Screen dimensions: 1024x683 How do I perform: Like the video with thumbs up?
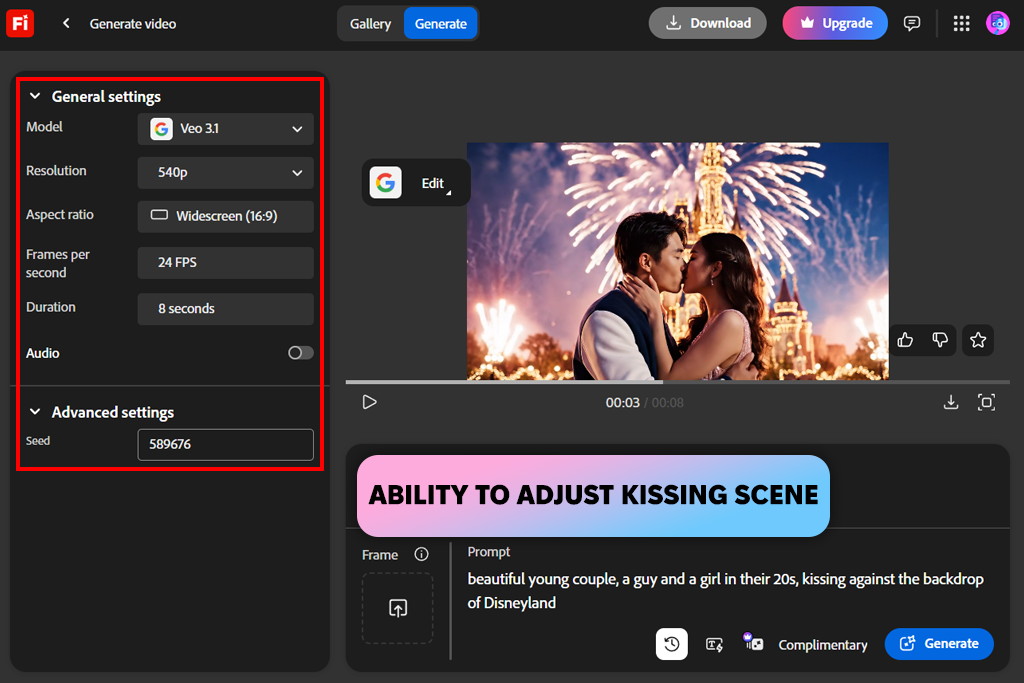(905, 340)
